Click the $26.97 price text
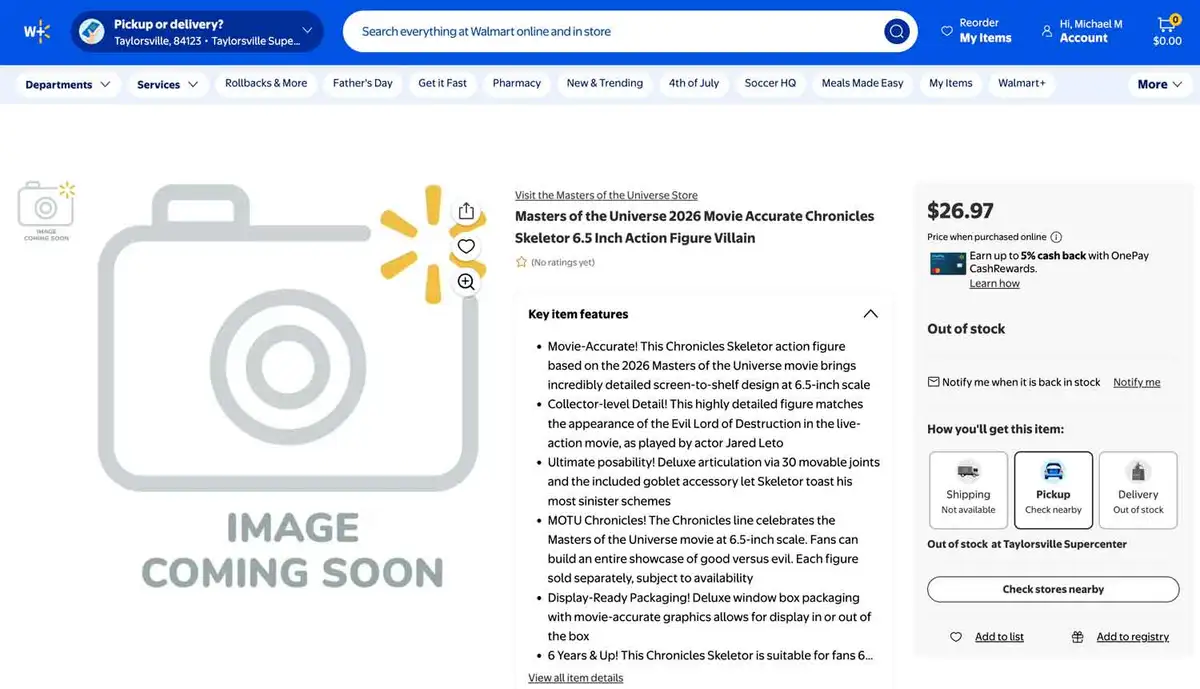This screenshot has height=689, width=1200. [x=960, y=211]
